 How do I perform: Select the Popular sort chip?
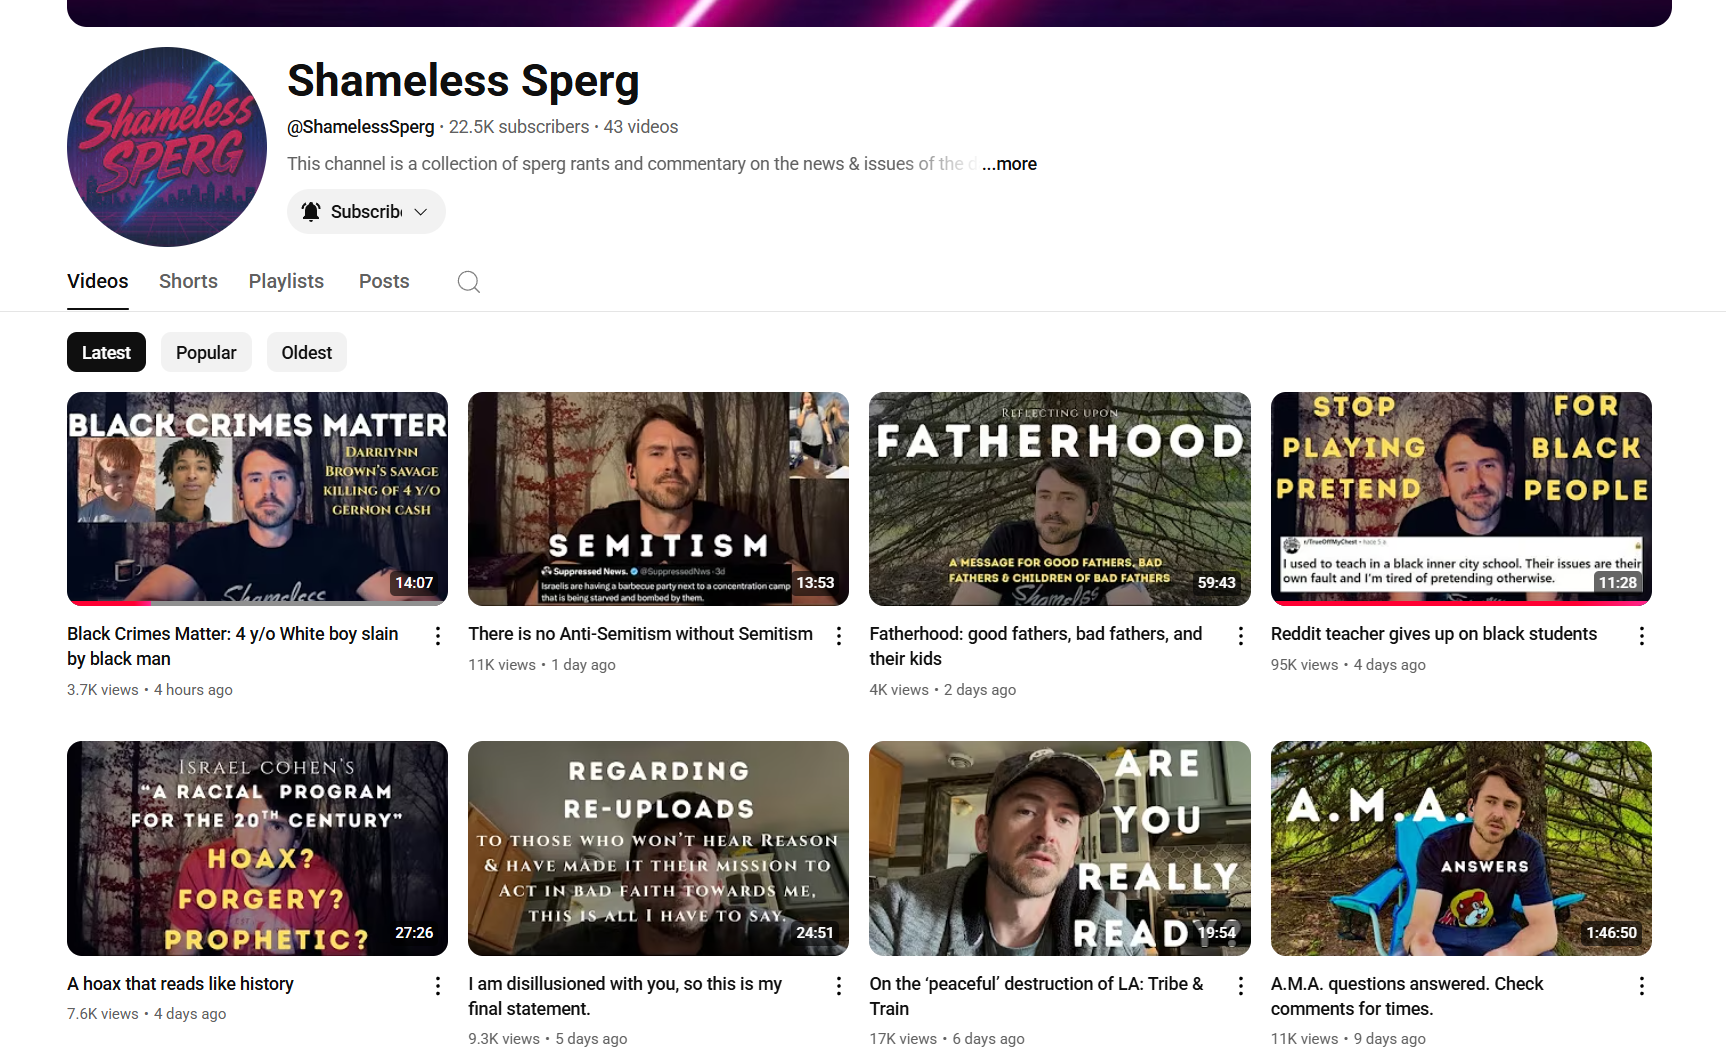coord(206,352)
